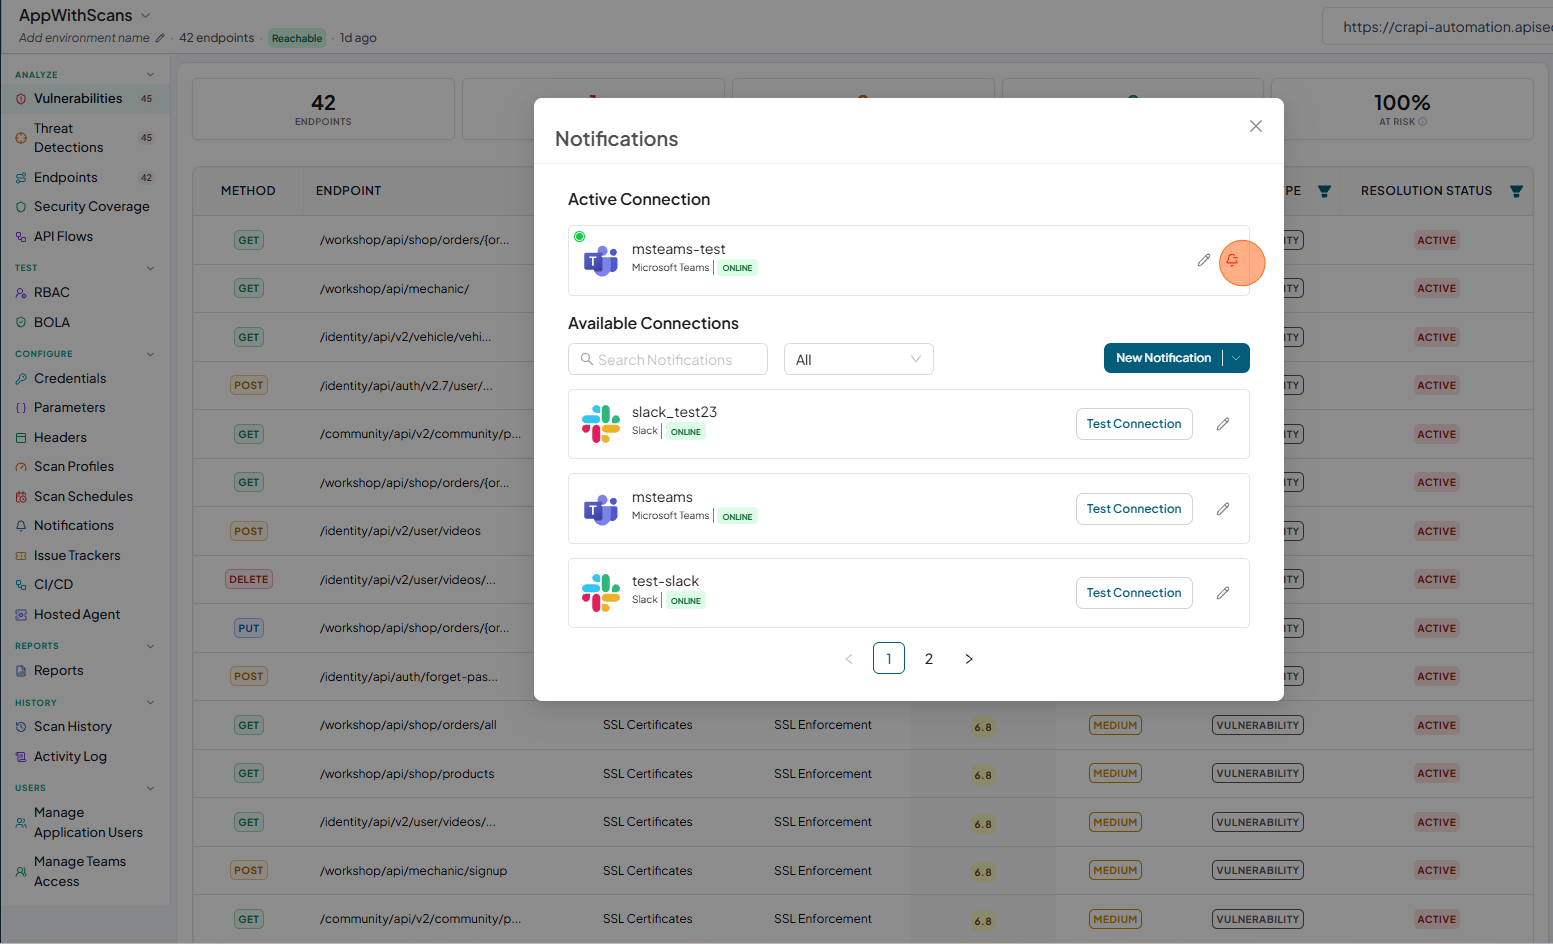Click the Hosted Agent icon
This screenshot has width=1553, height=944.
click(x=21, y=615)
